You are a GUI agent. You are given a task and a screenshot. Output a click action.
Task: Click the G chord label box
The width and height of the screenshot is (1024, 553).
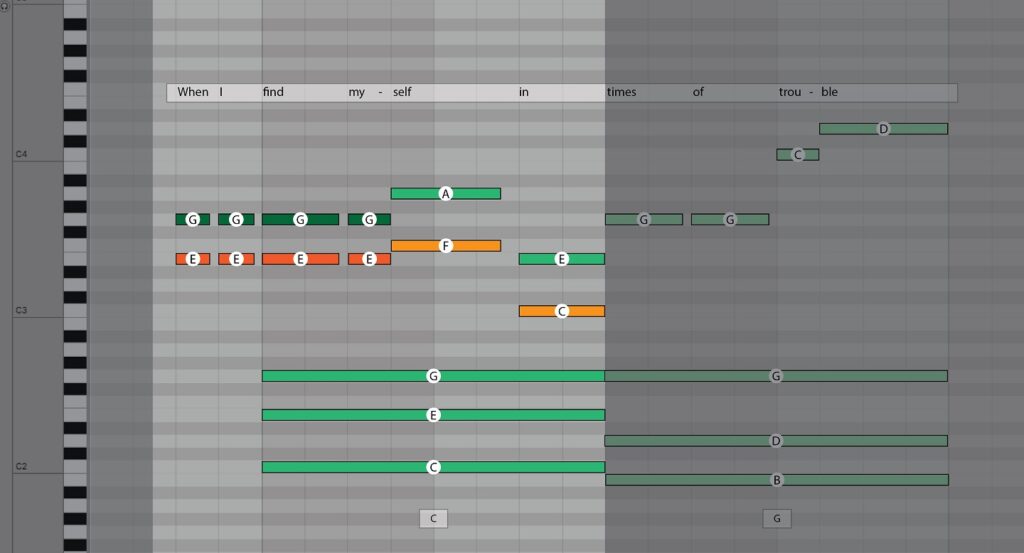coord(776,518)
